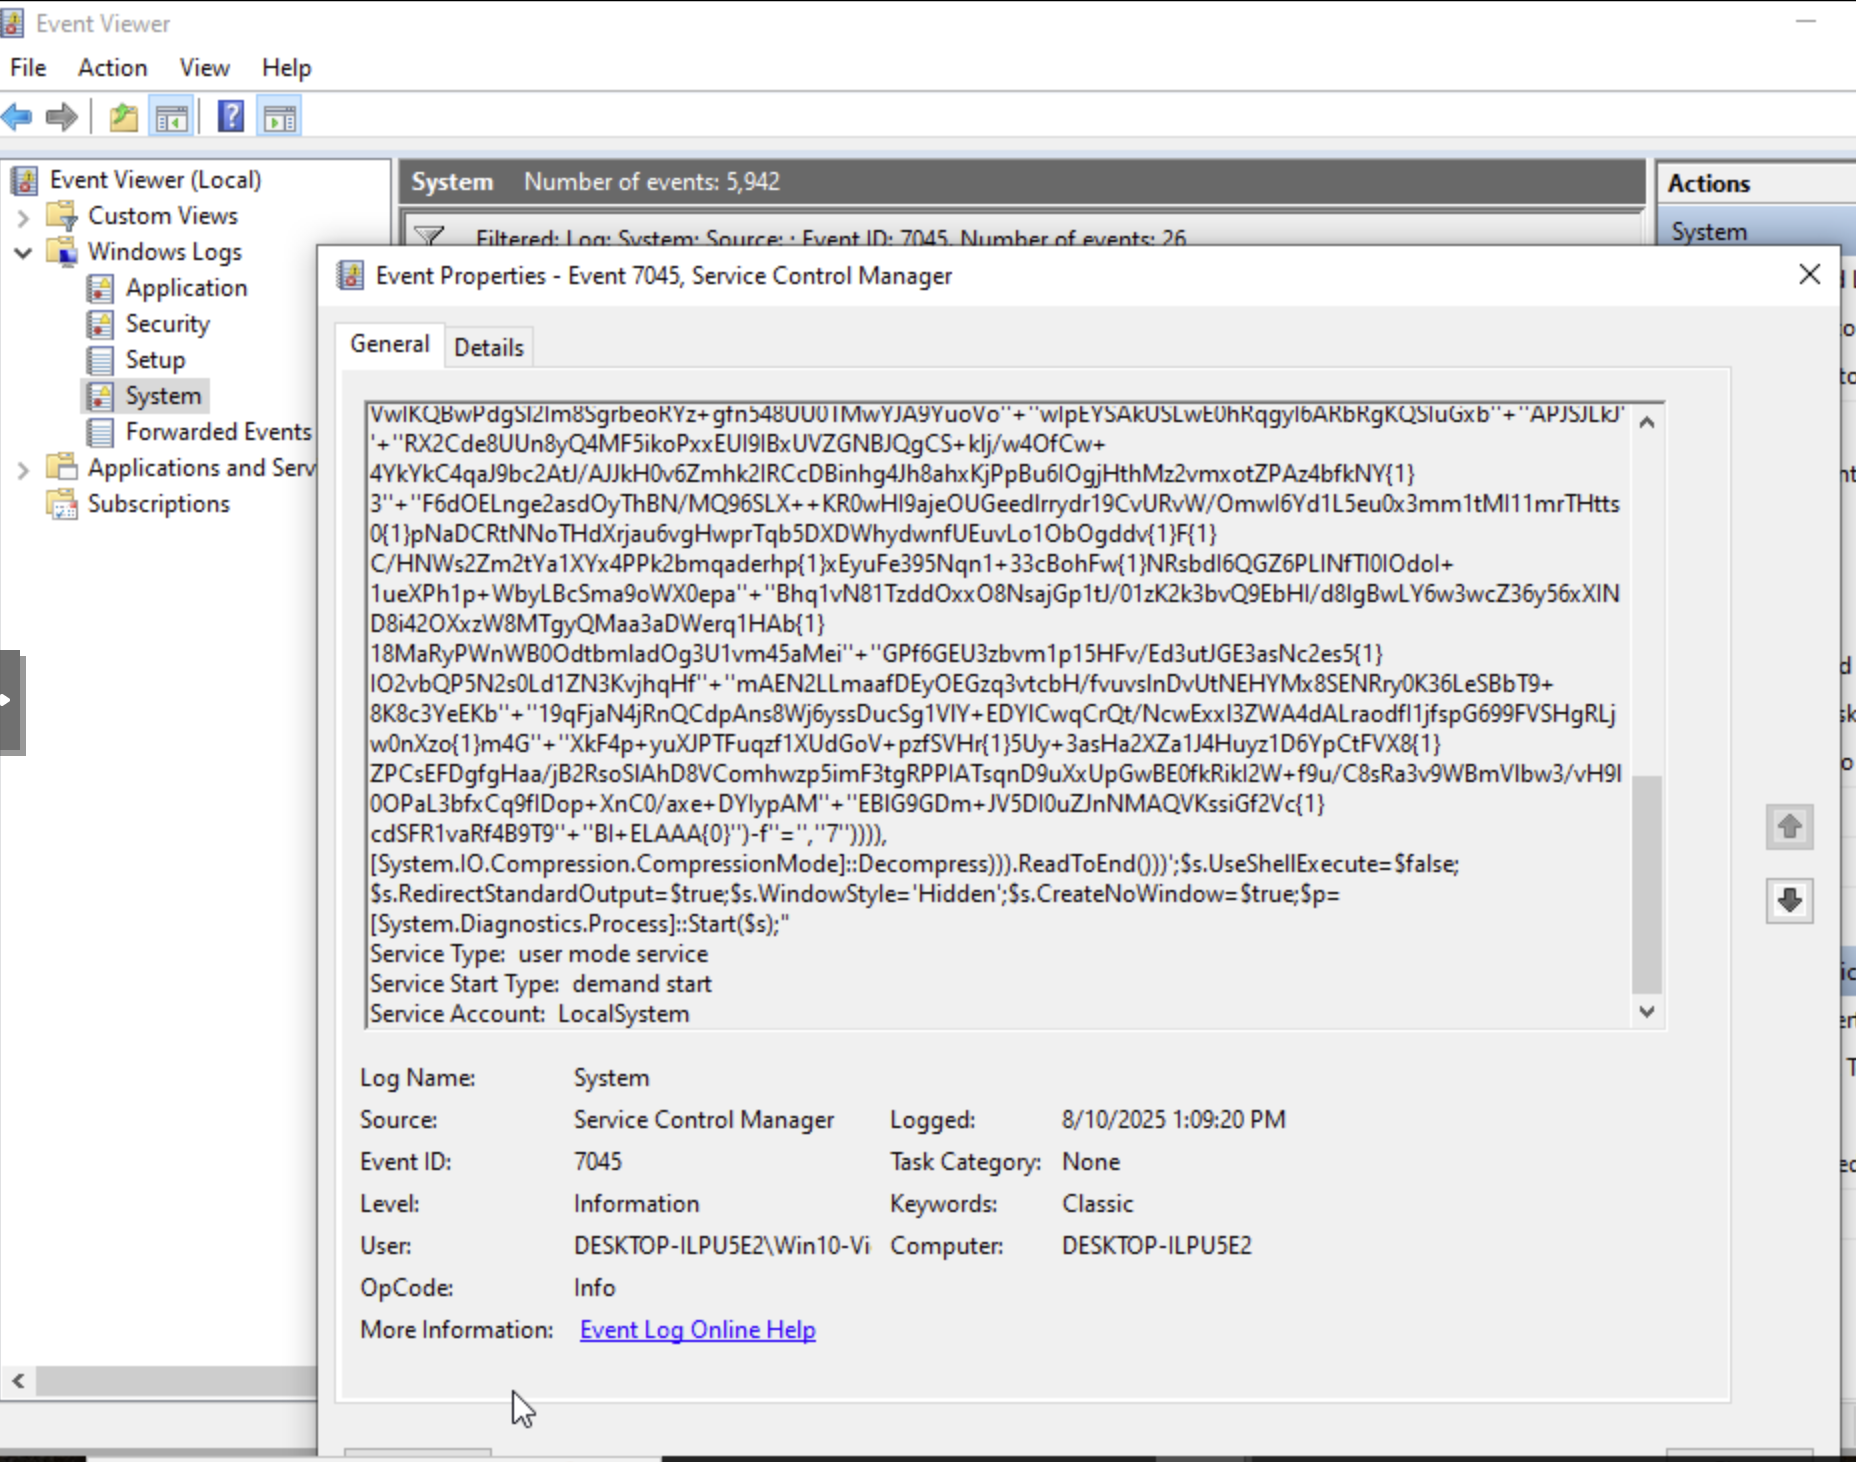Click the event description scrollbar thumb
Image resolution: width=1856 pixels, height=1462 pixels.
pyautogui.click(x=1647, y=885)
